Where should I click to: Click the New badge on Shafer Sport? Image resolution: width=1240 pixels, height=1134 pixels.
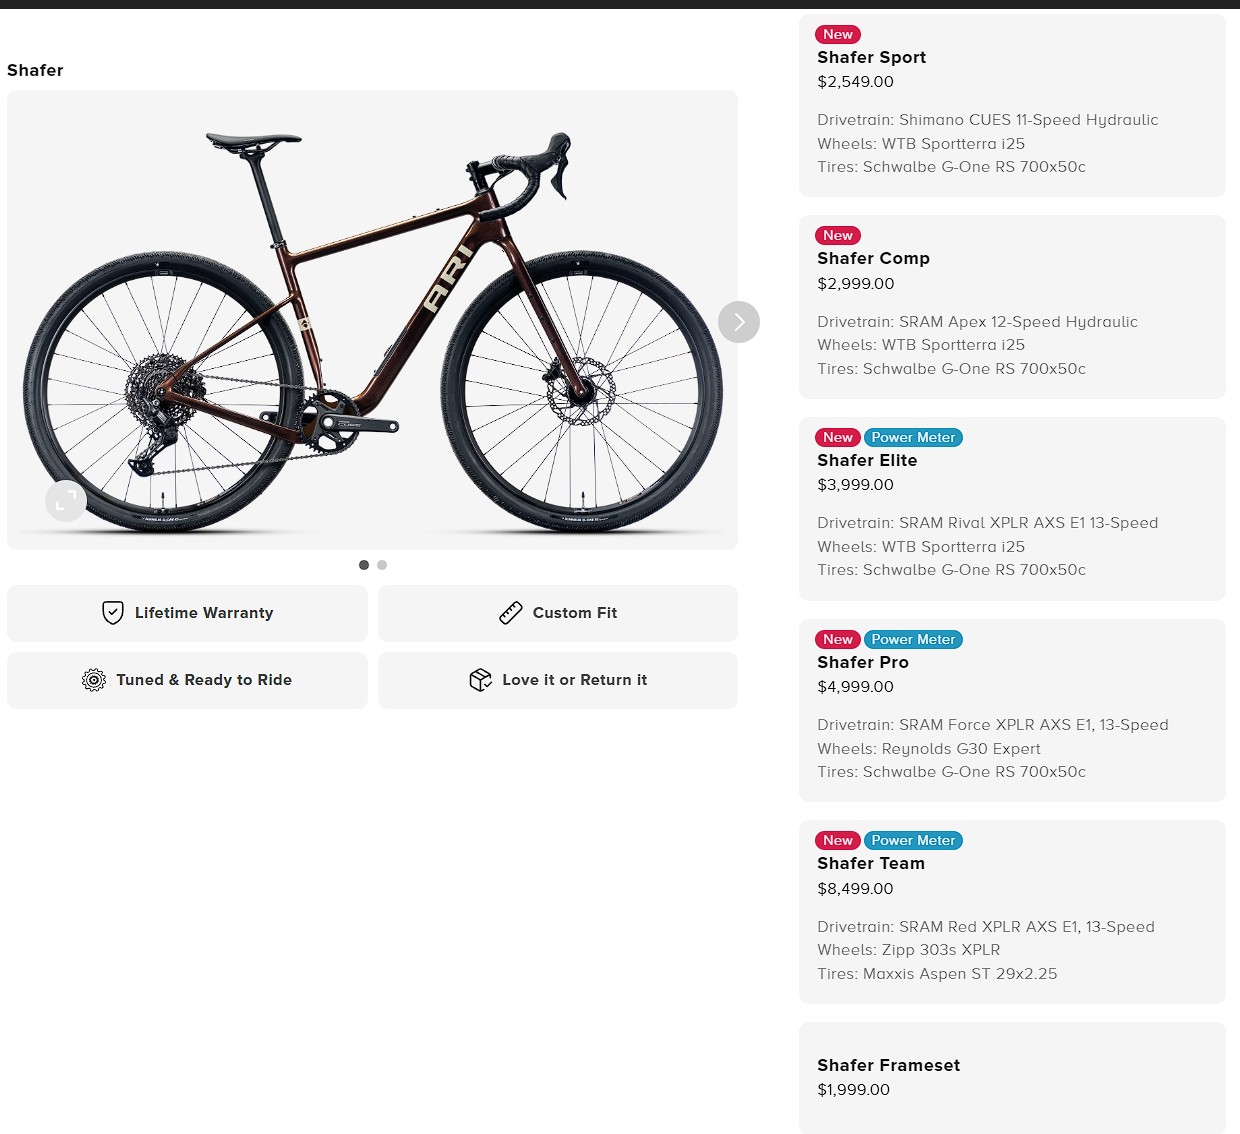(x=838, y=35)
